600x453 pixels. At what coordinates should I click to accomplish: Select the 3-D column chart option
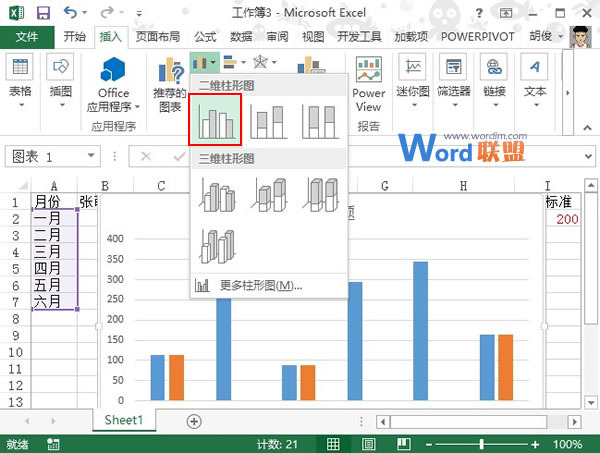[x=217, y=246]
